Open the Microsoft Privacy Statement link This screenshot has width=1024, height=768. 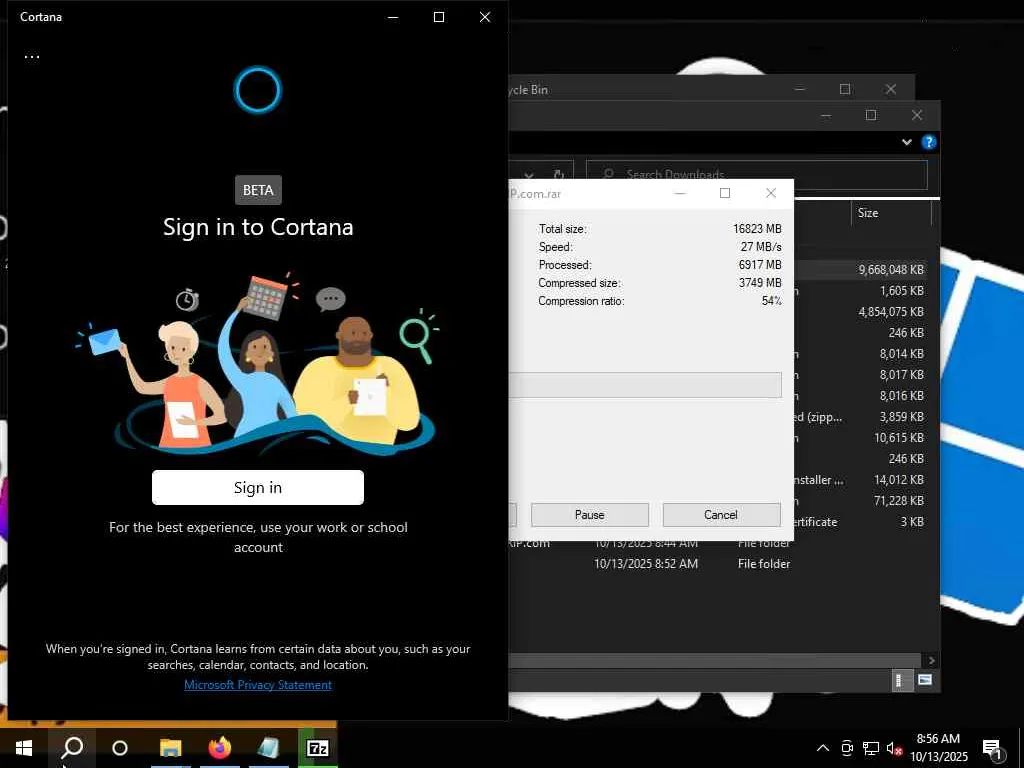(x=258, y=684)
